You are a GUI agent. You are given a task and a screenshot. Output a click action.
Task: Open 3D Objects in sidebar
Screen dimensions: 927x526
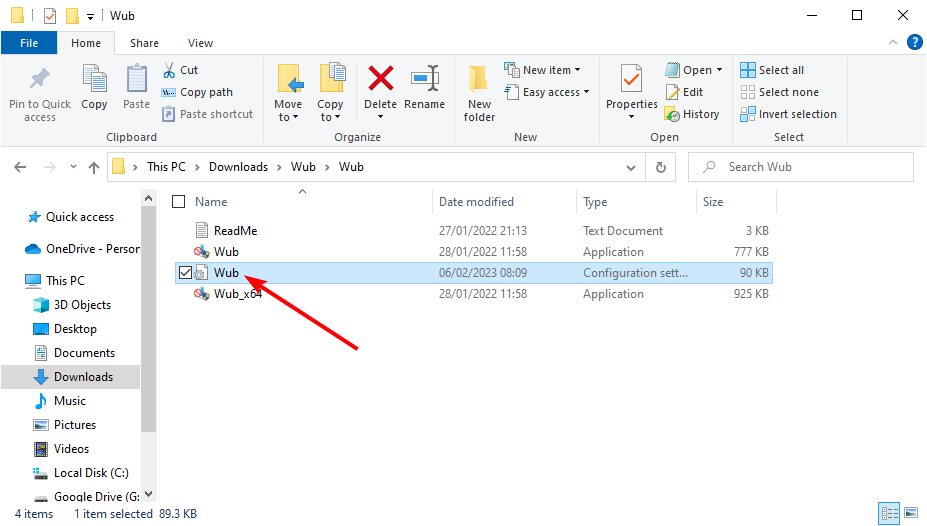pos(72,305)
